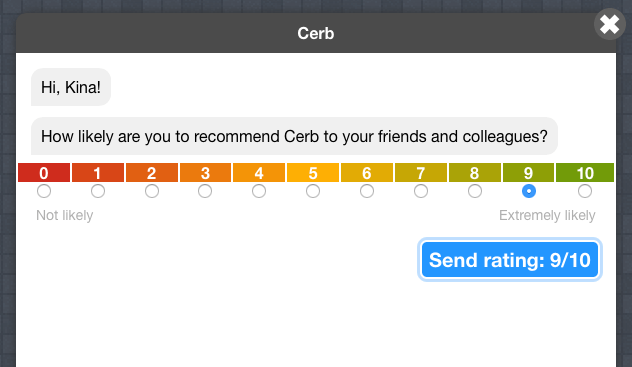Click the Not likely label
Screen dimensions: 632x367
tap(64, 215)
